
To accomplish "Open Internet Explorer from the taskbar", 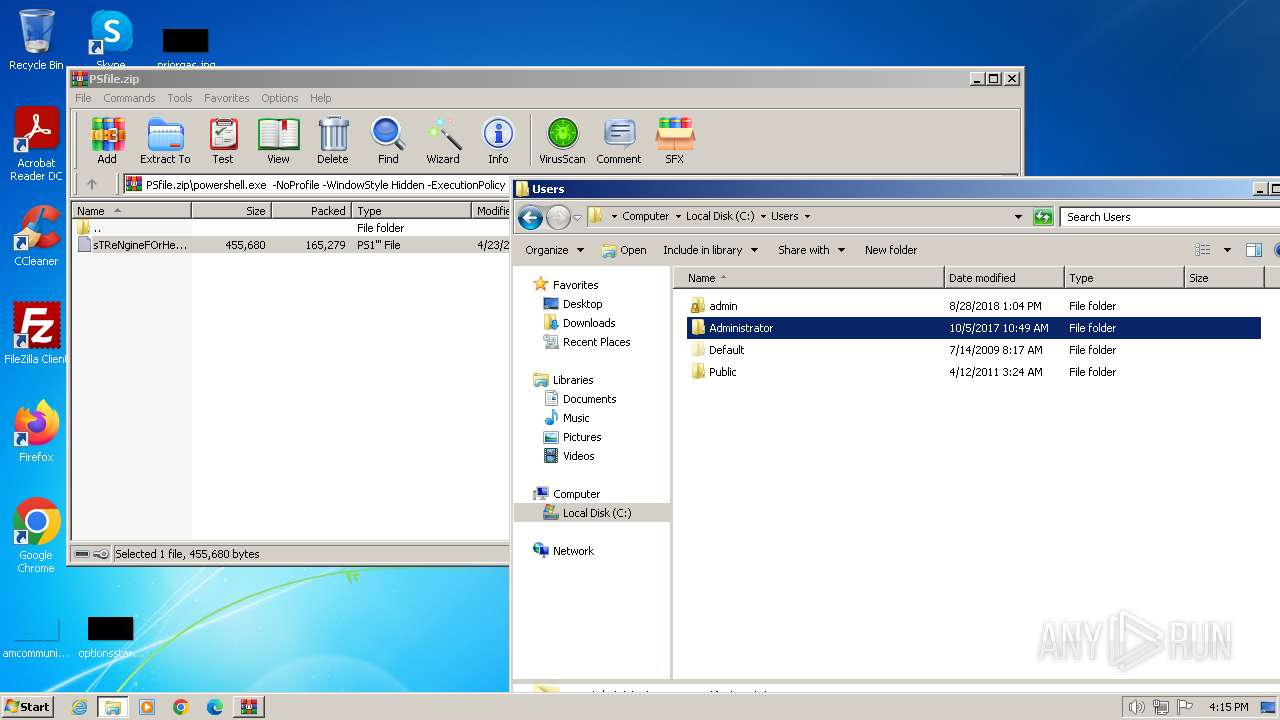I will point(79,707).
